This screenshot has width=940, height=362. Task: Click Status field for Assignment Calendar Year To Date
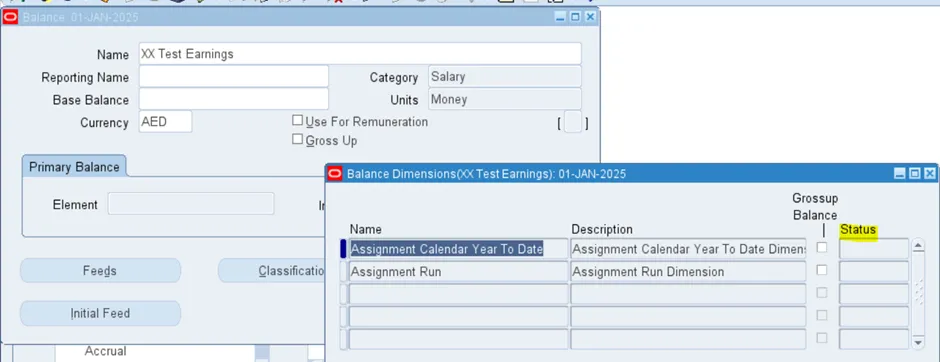[x=873, y=249]
